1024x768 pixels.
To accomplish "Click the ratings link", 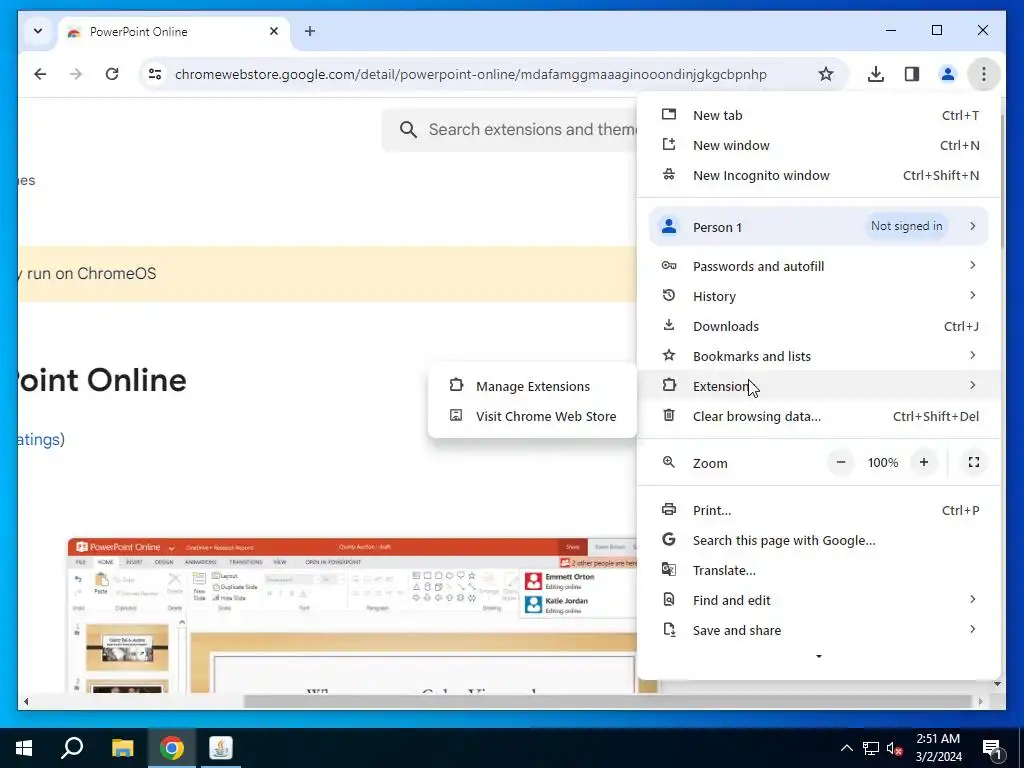I will tap(39, 440).
